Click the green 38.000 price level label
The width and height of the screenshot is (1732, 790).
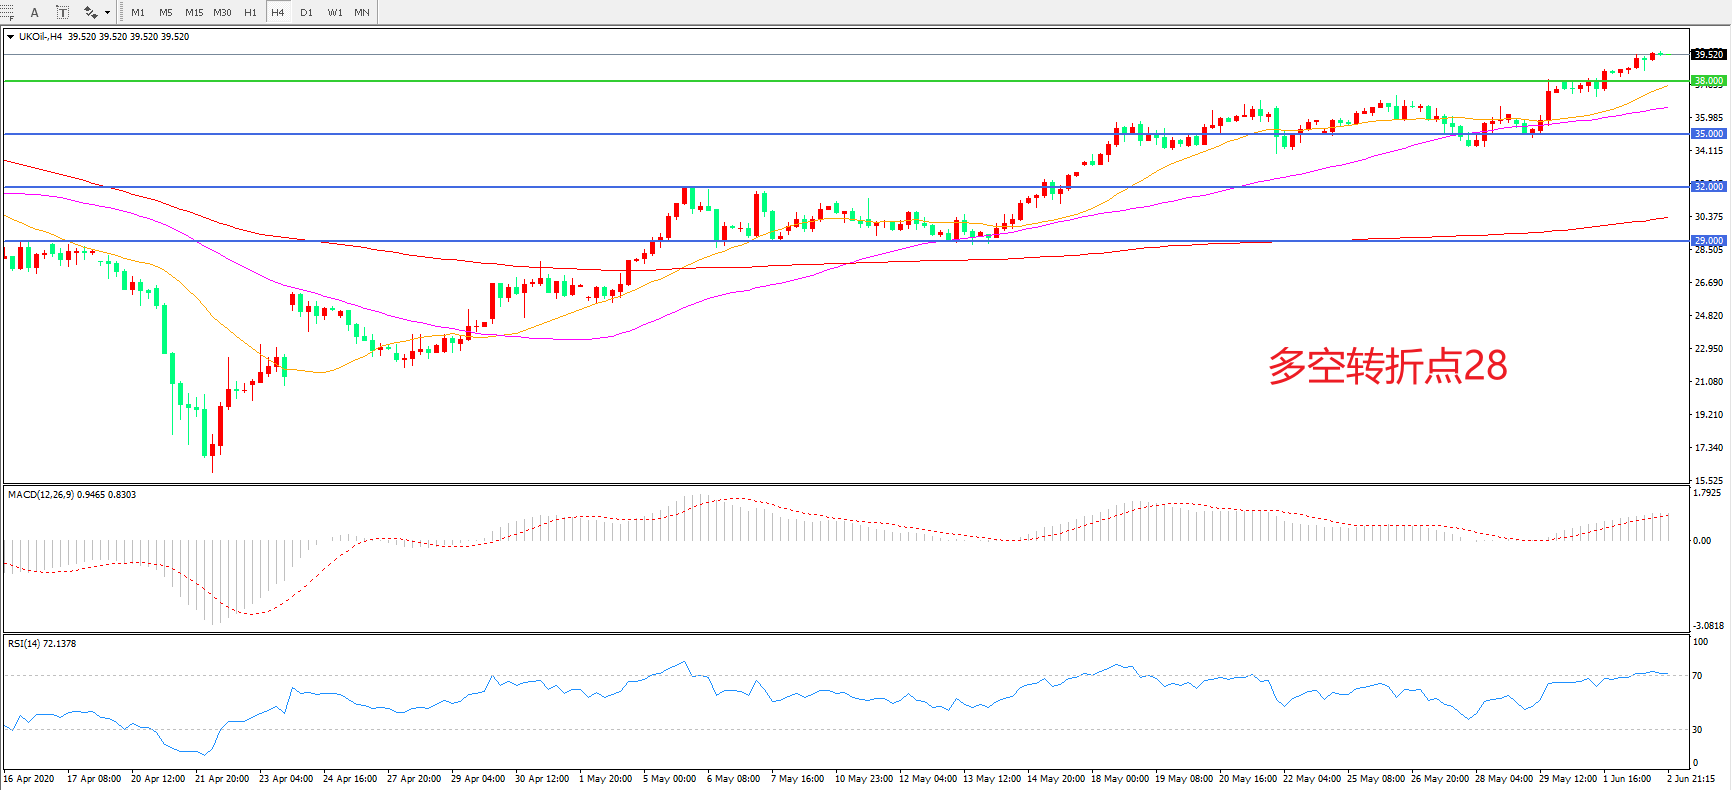point(1708,81)
